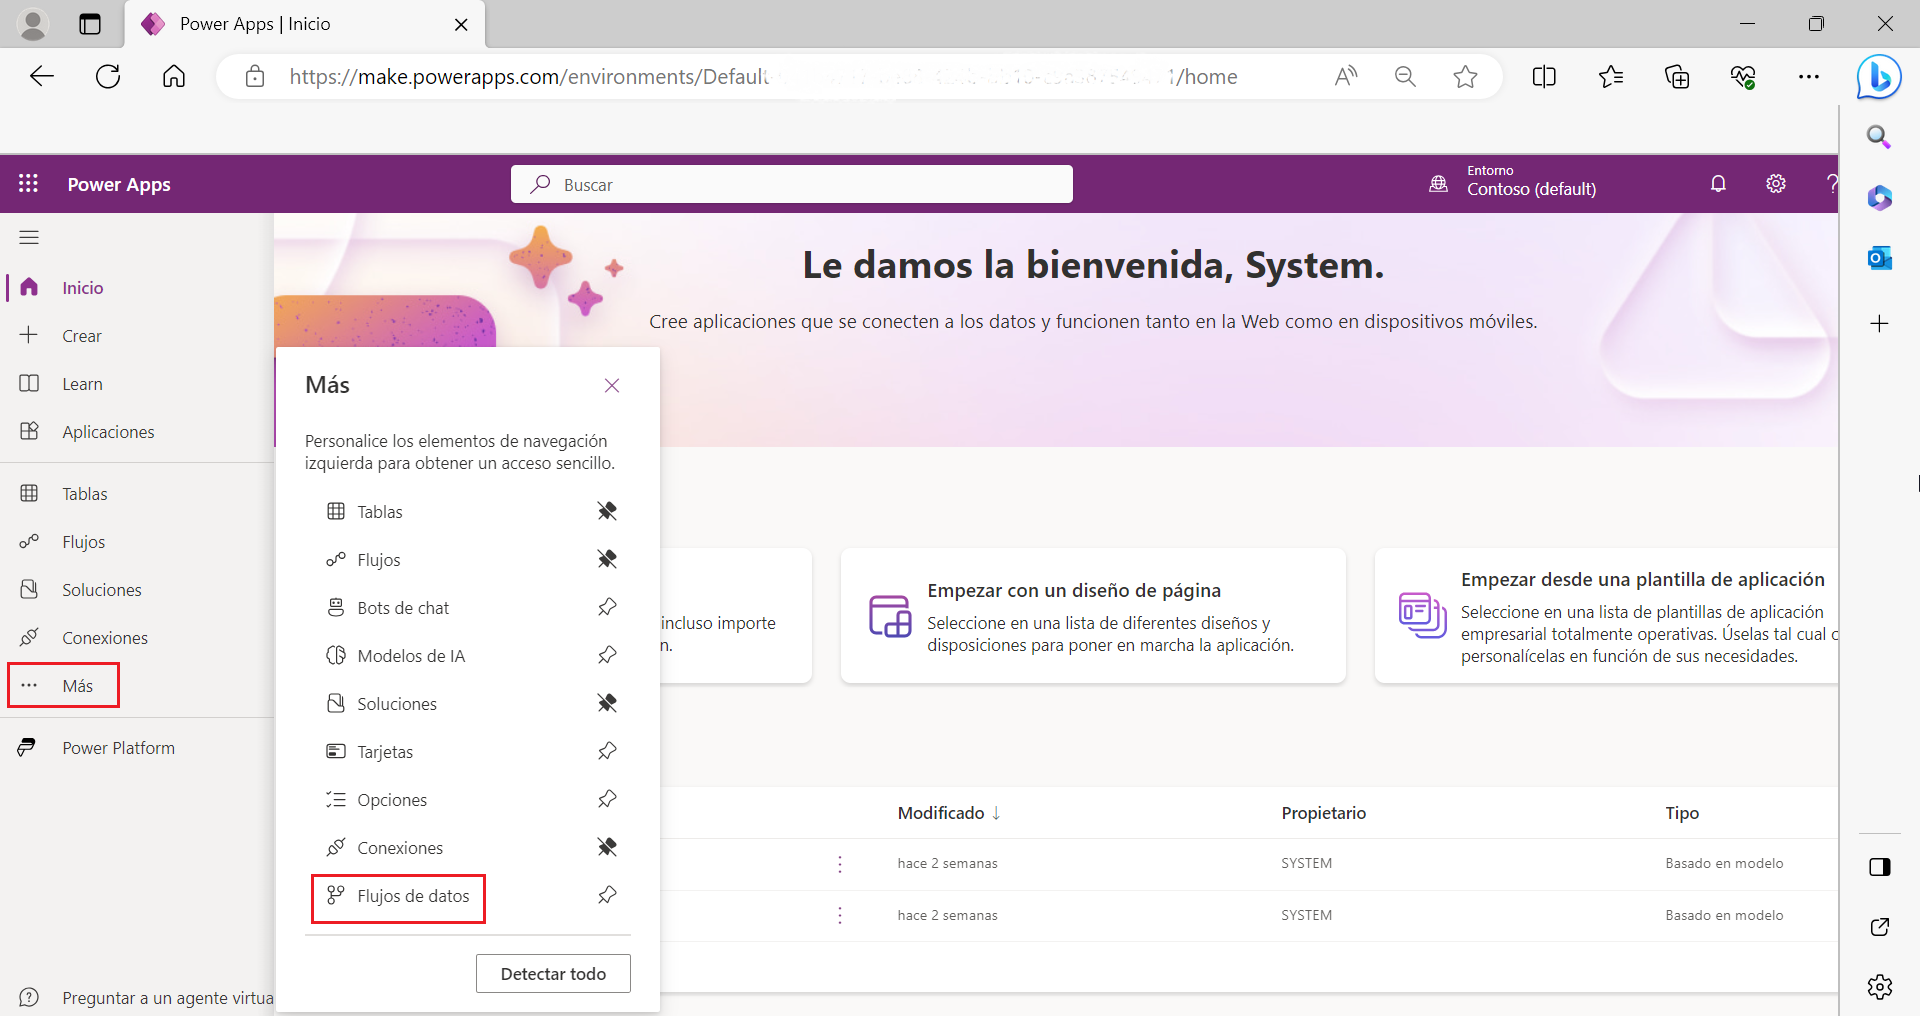Click the Propietario column header

point(1323,813)
